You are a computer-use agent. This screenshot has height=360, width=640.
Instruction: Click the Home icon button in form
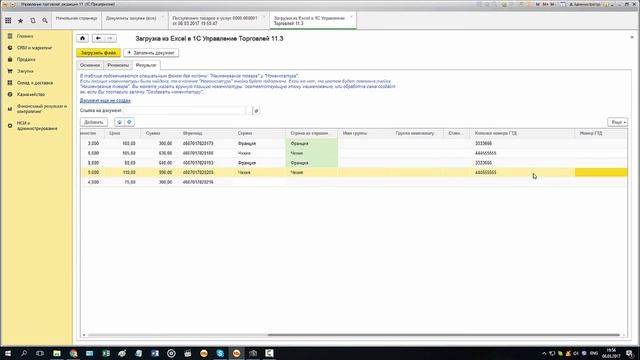pyautogui.click(x=82, y=38)
